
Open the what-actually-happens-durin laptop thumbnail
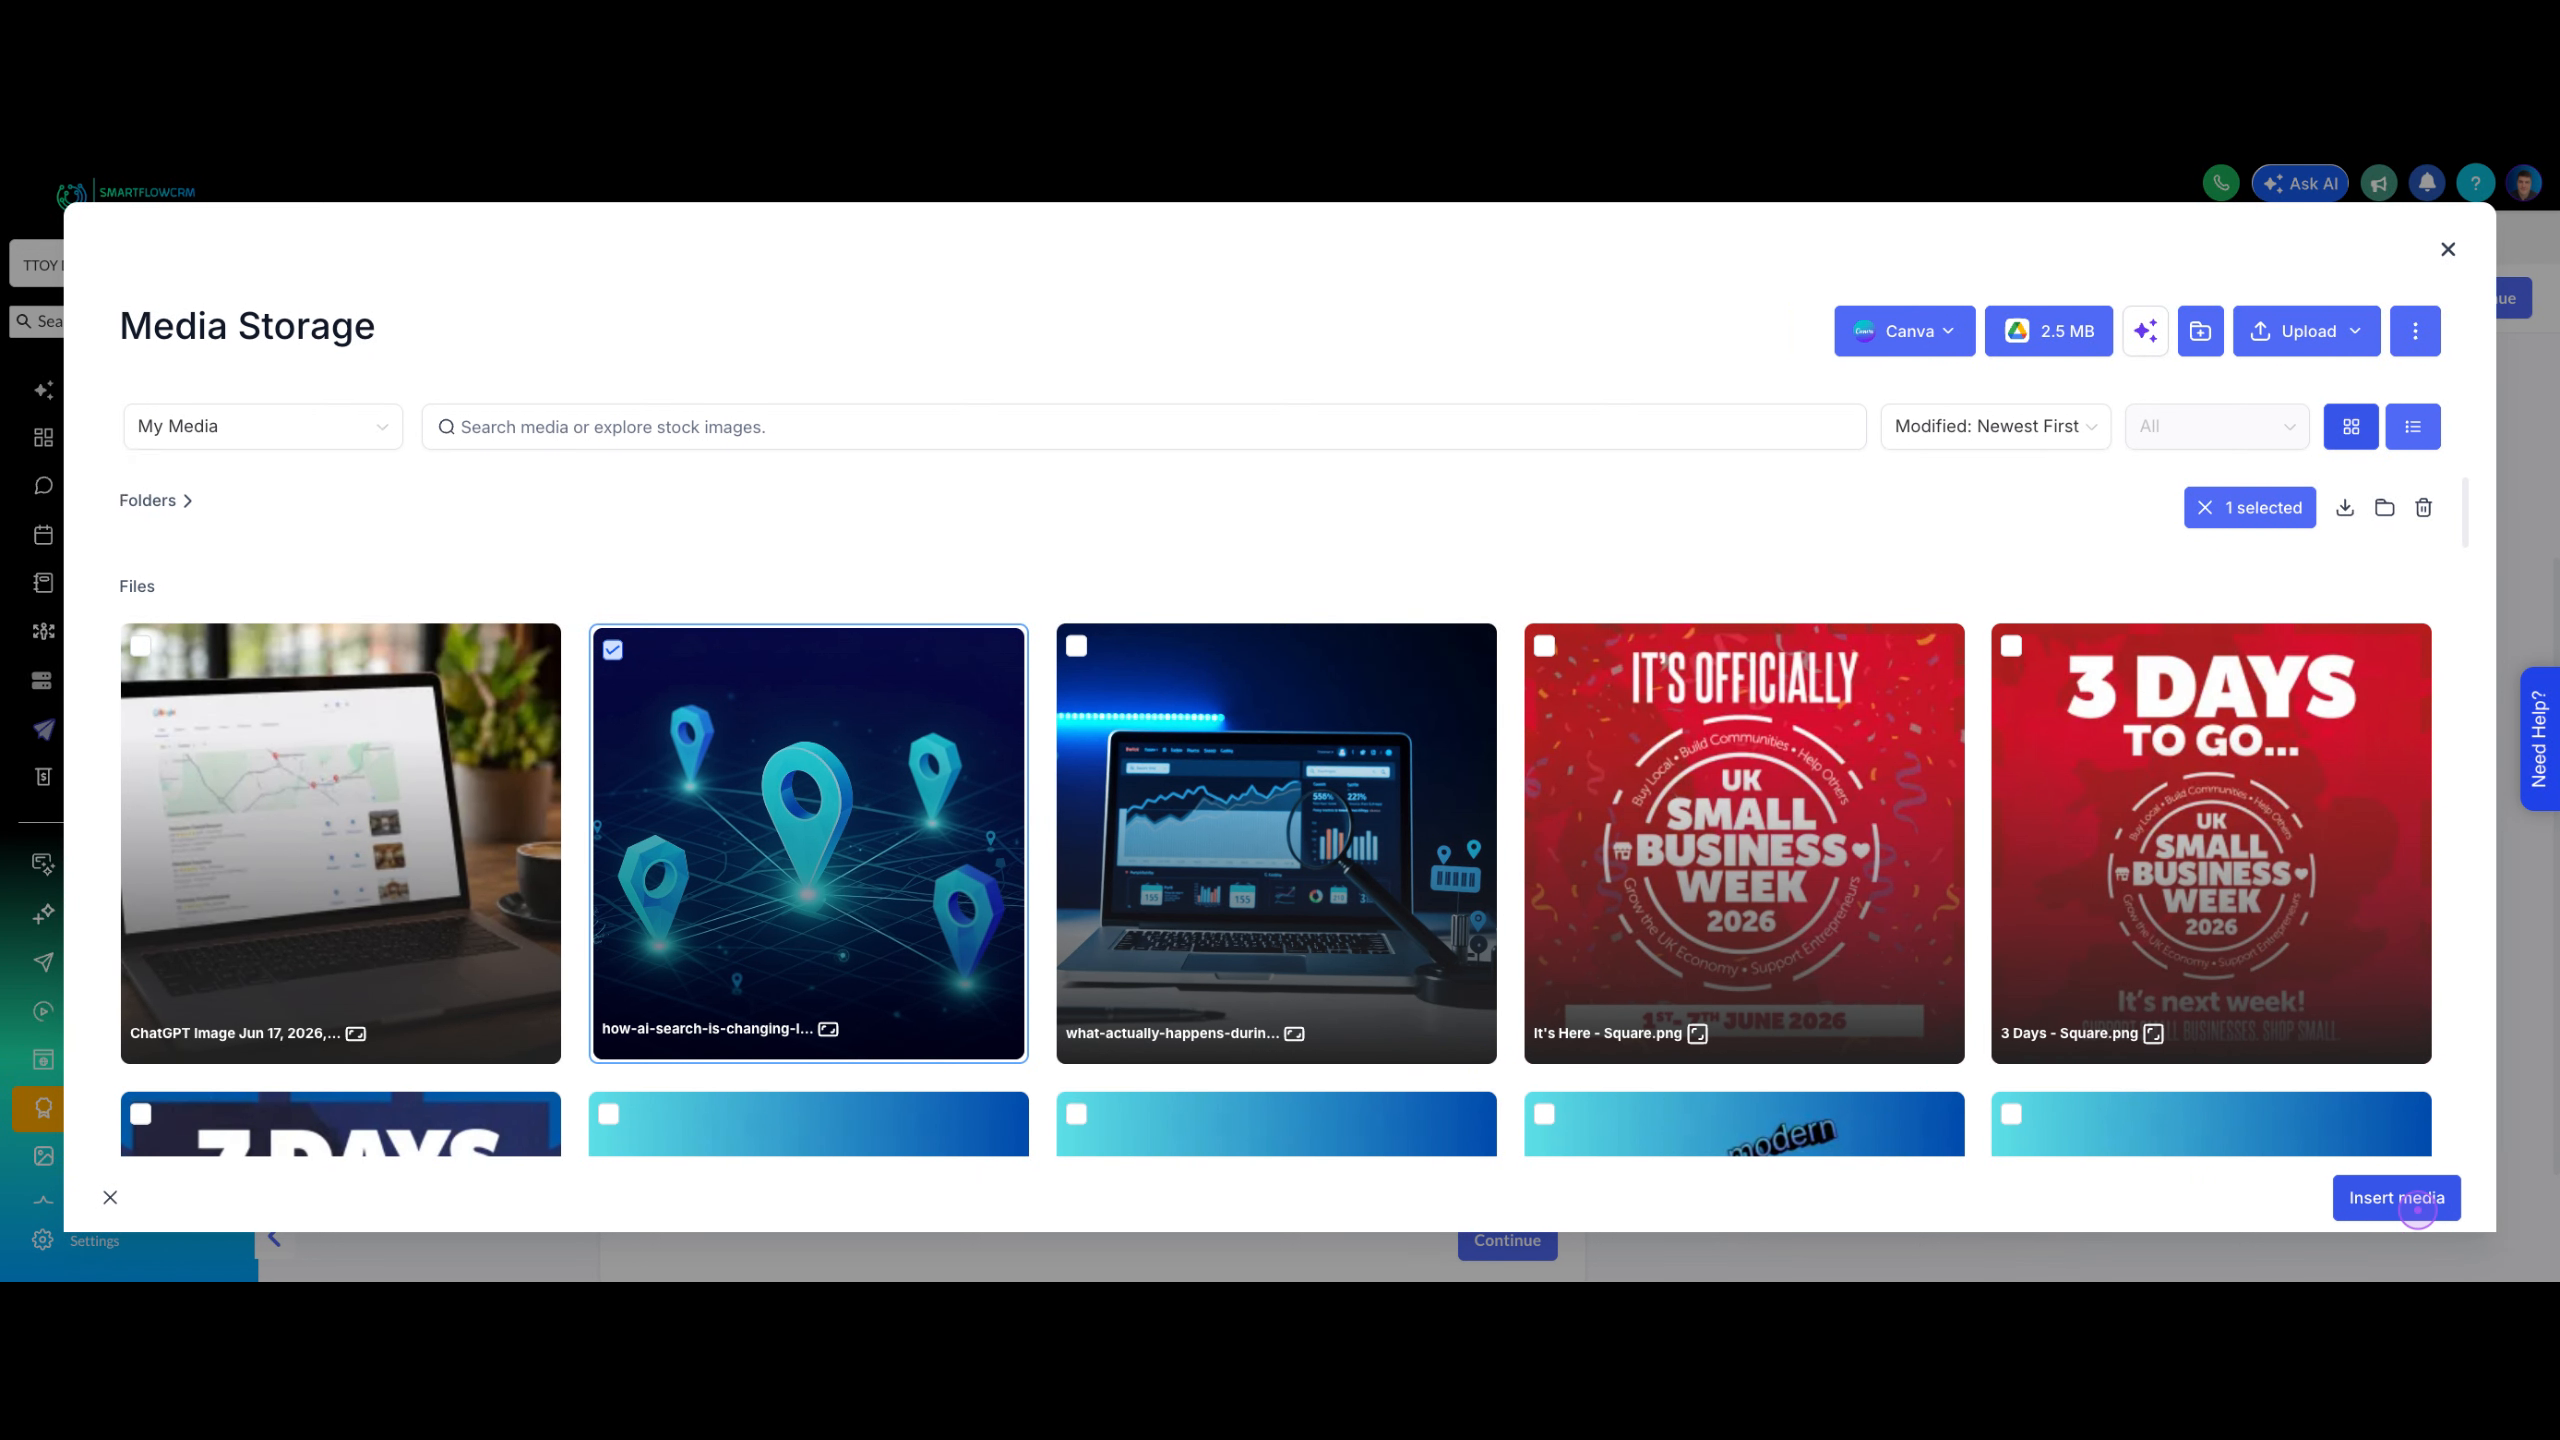(x=1276, y=843)
